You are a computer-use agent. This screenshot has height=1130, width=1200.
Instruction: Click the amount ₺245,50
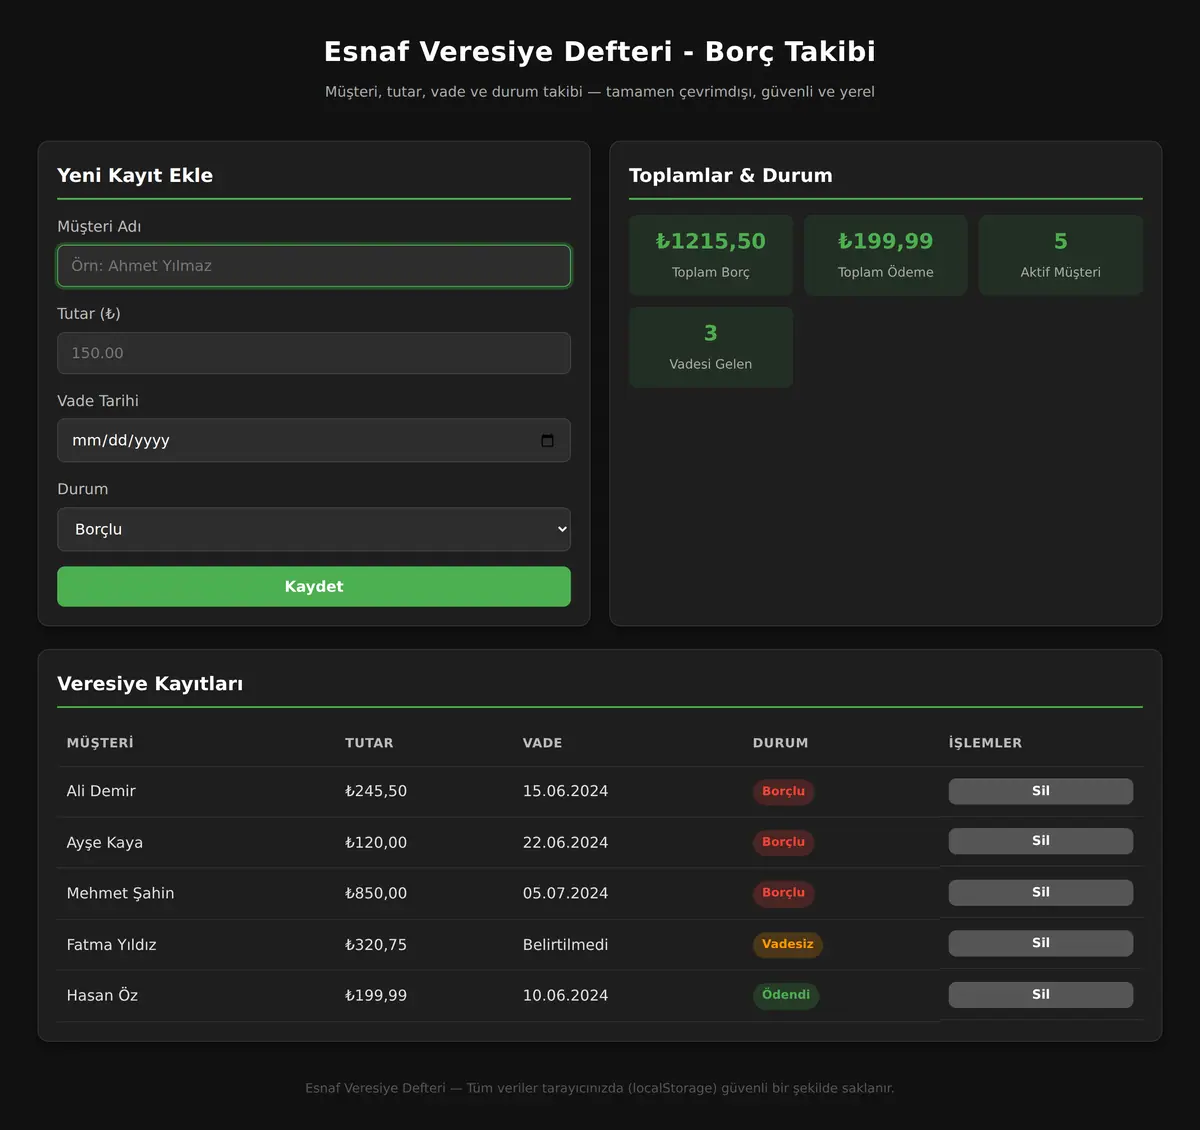point(376,791)
